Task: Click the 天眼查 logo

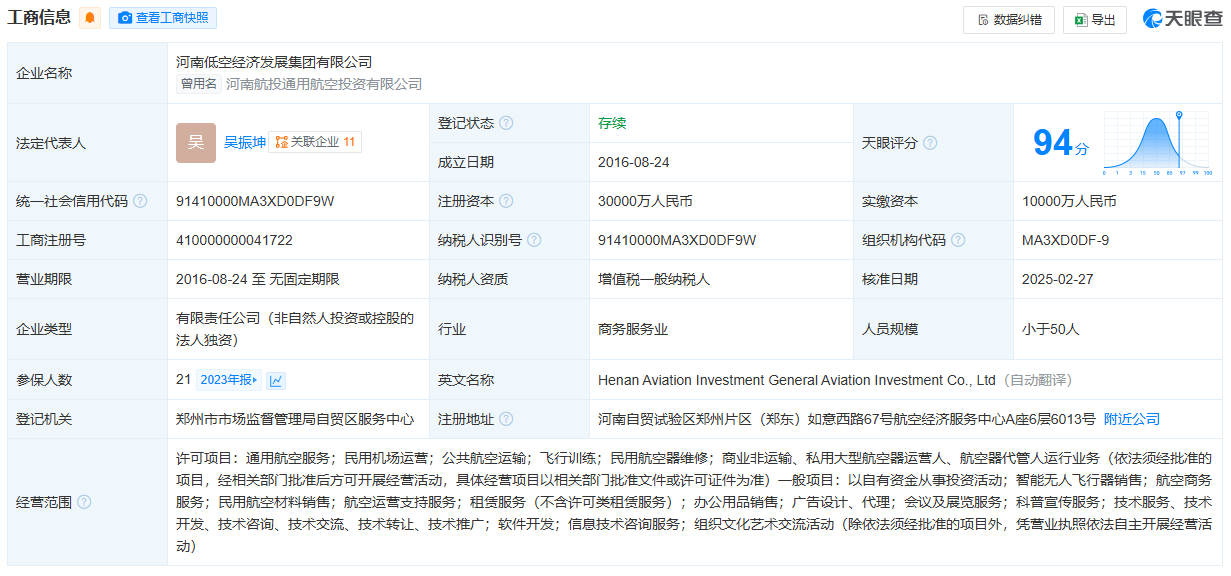Action: click(x=1182, y=18)
